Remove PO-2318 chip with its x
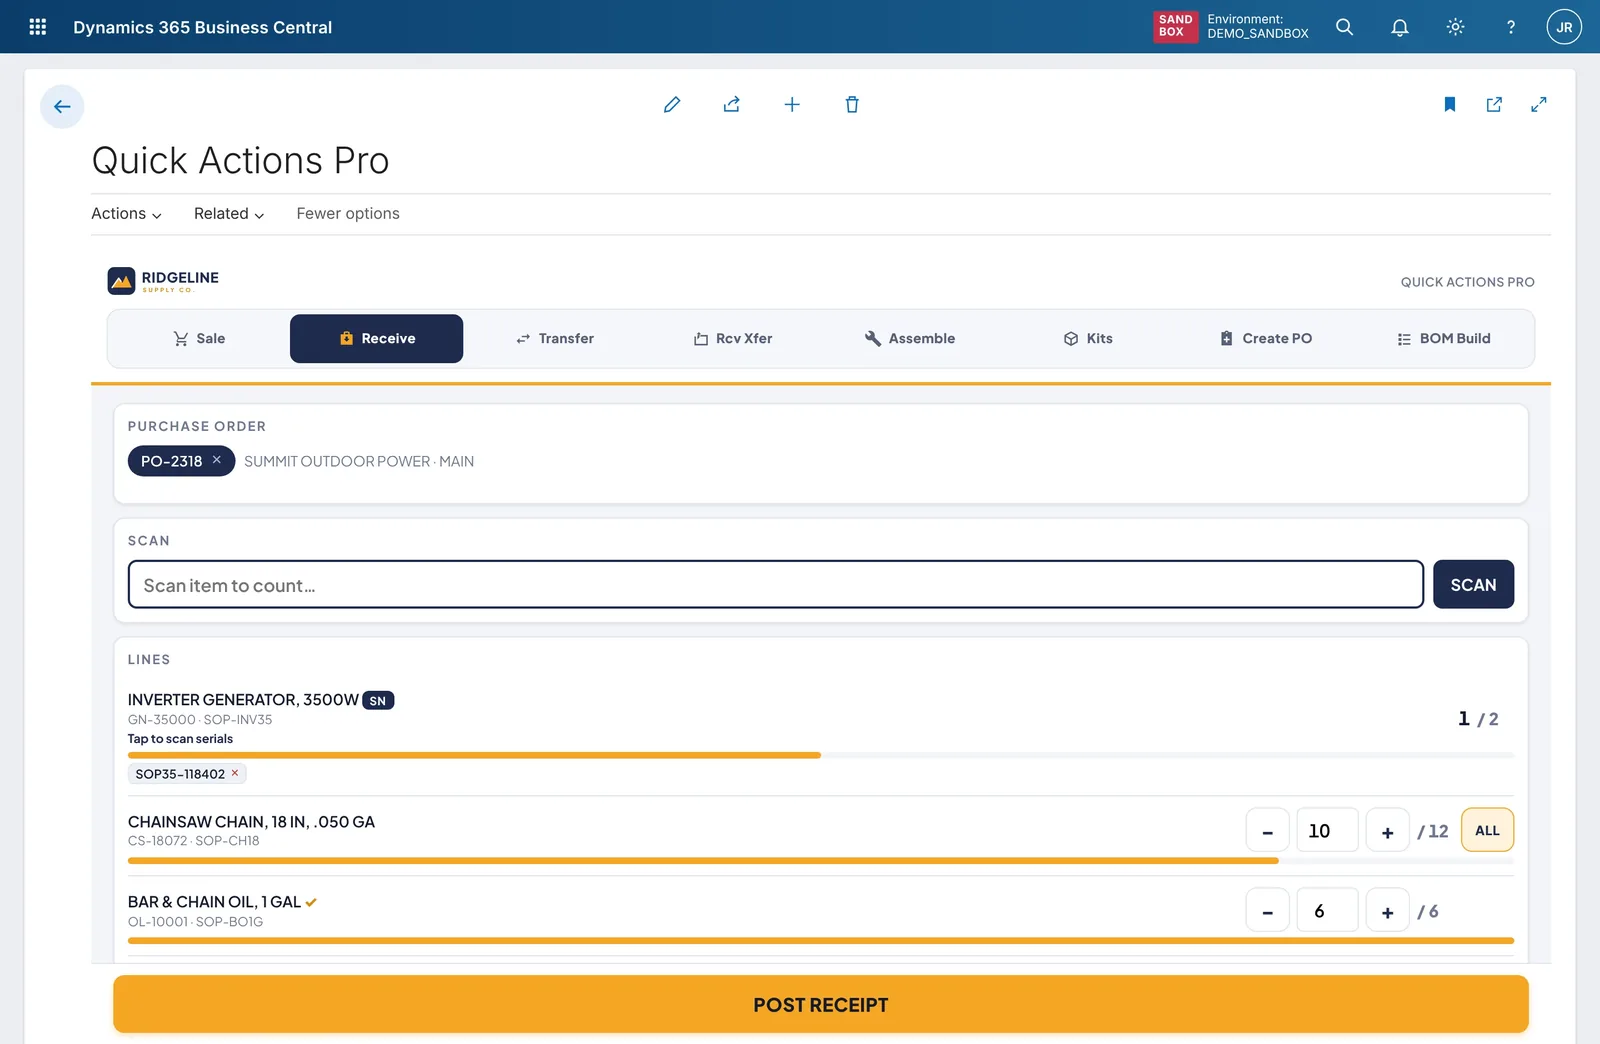1600x1044 pixels. [x=216, y=460]
